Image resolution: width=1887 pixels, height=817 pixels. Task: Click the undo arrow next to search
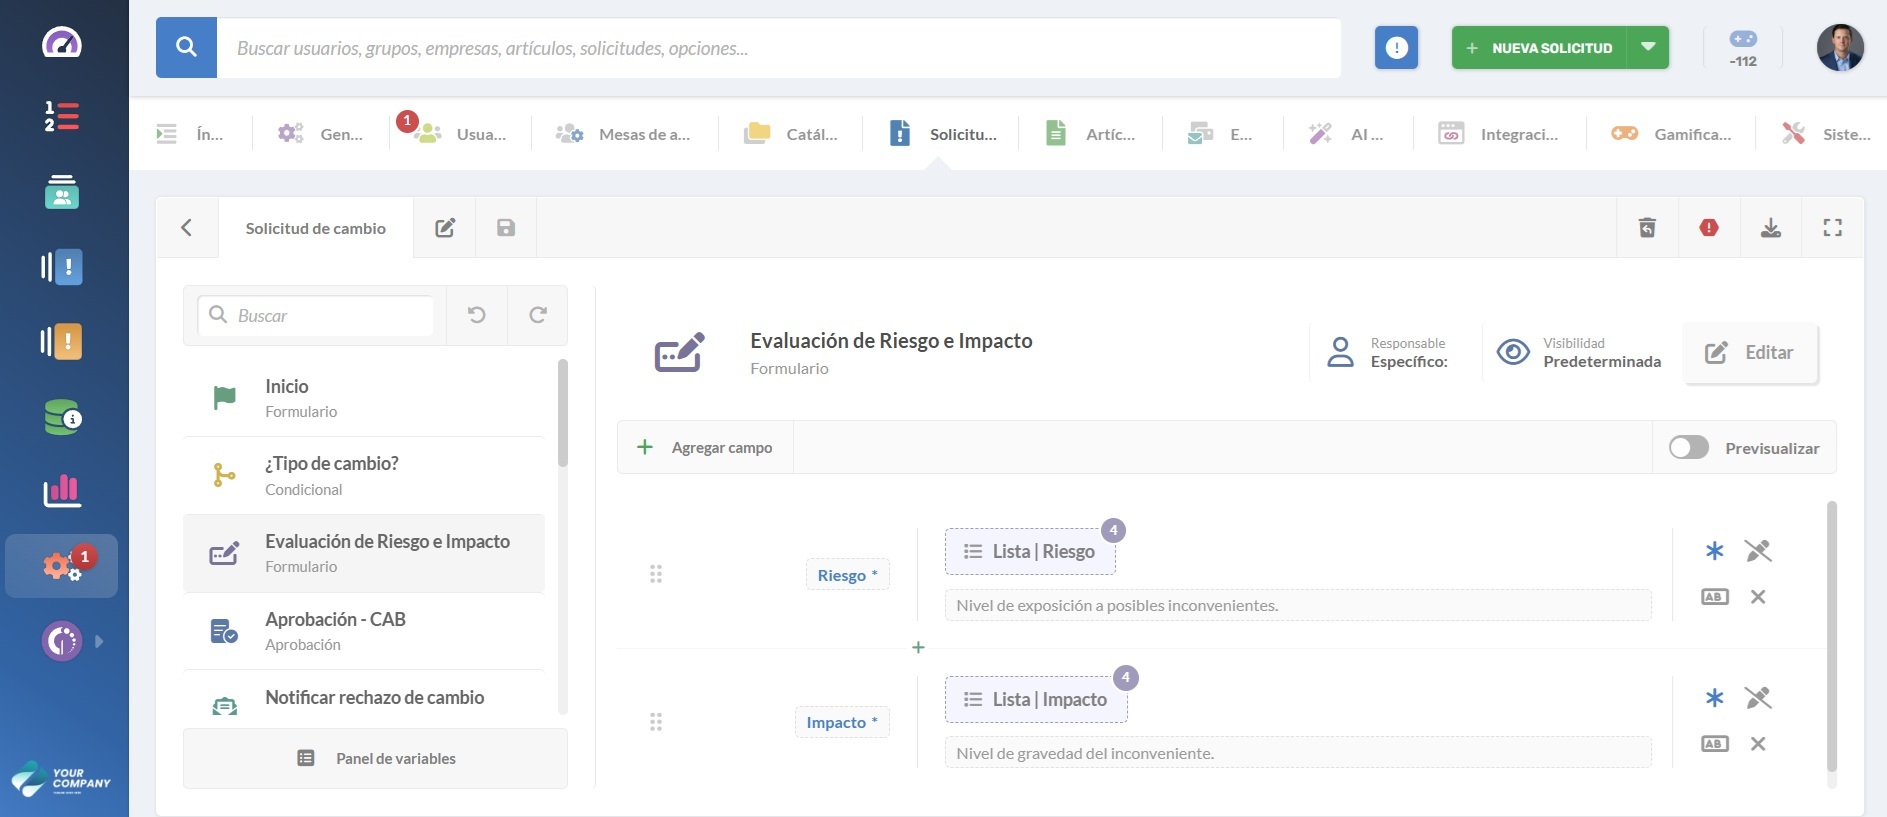(x=477, y=315)
